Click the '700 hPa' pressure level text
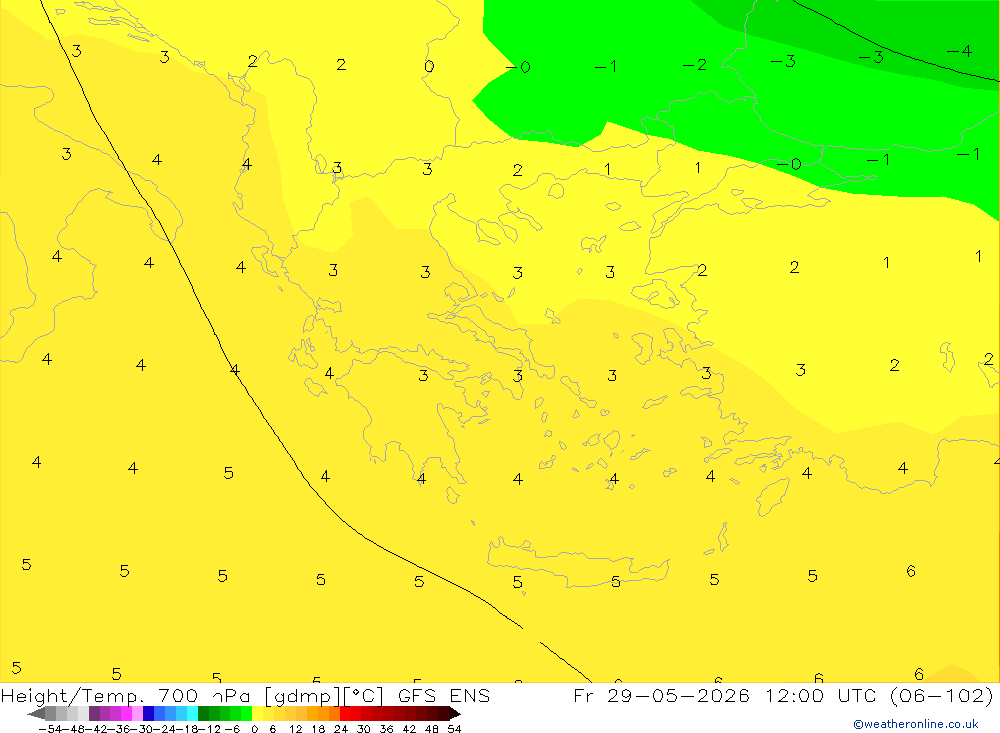The width and height of the screenshot is (1000, 733). pos(204,695)
